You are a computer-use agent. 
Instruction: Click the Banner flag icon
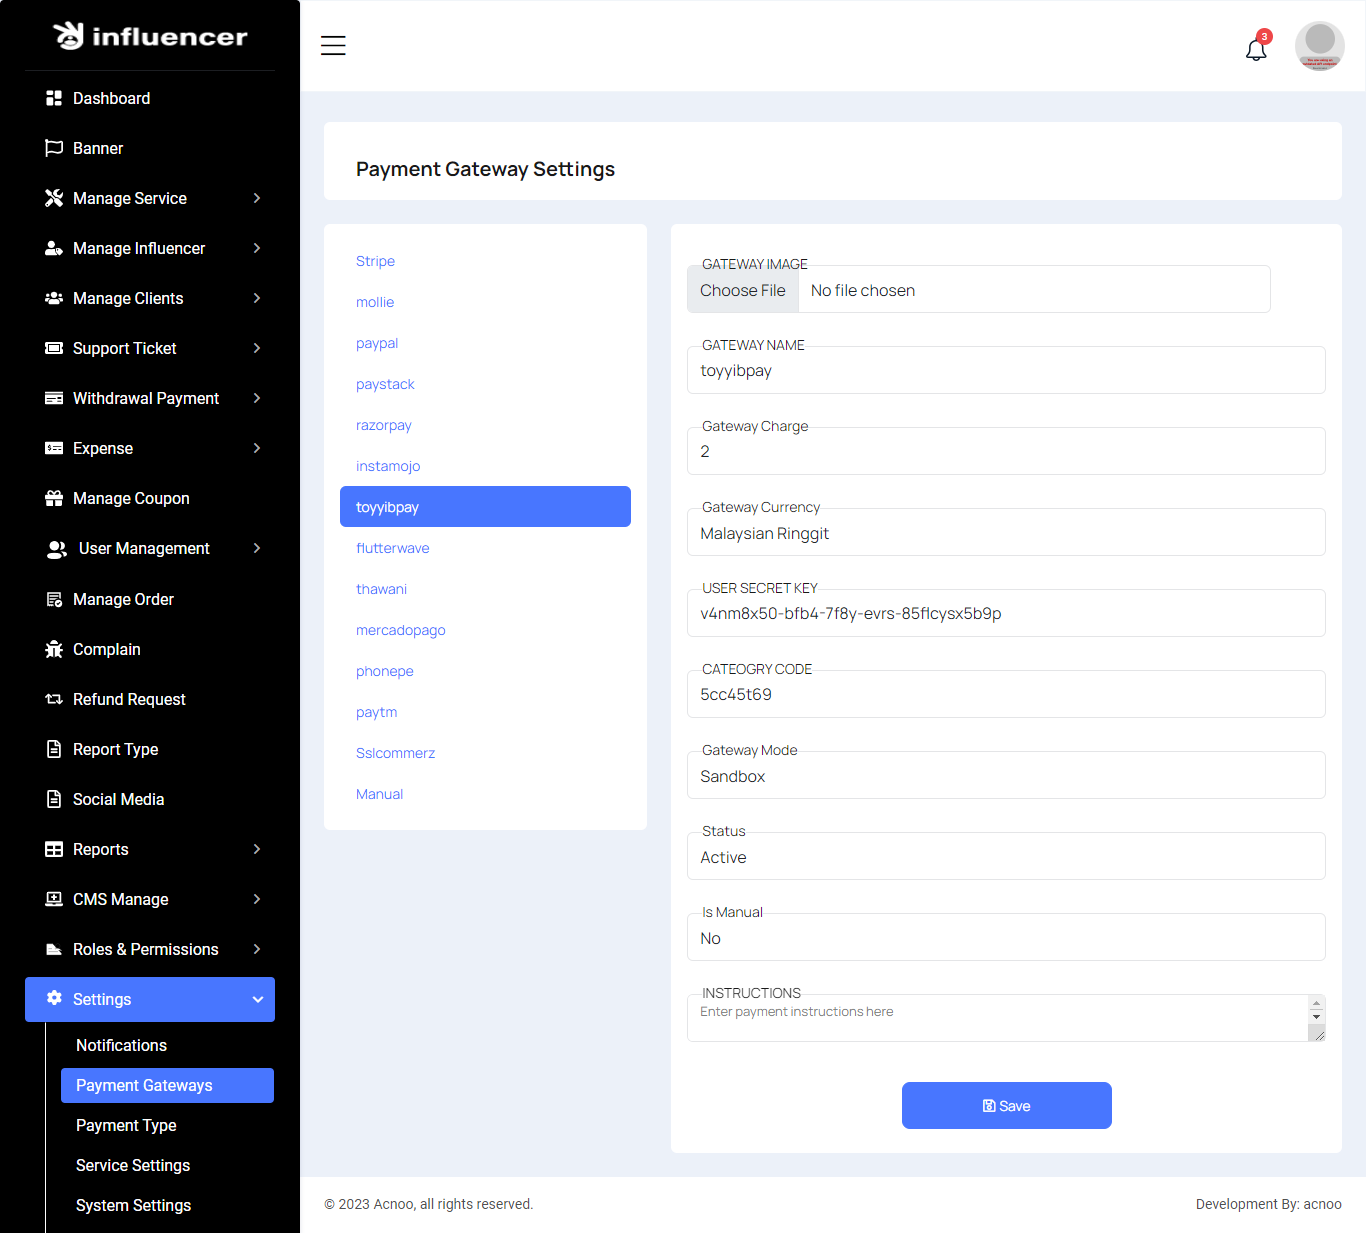click(x=54, y=148)
